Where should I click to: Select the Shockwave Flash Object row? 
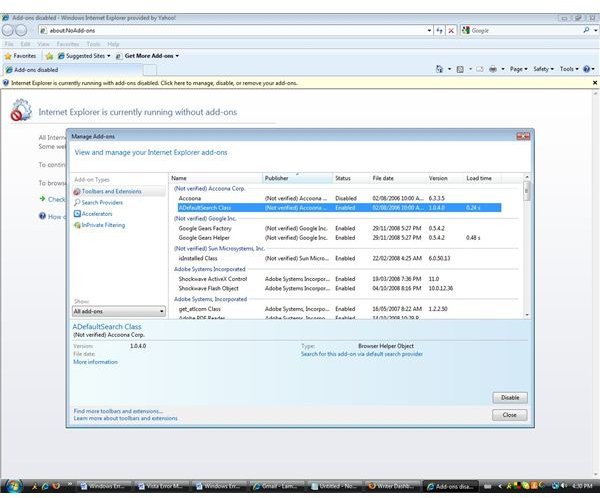coord(339,289)
